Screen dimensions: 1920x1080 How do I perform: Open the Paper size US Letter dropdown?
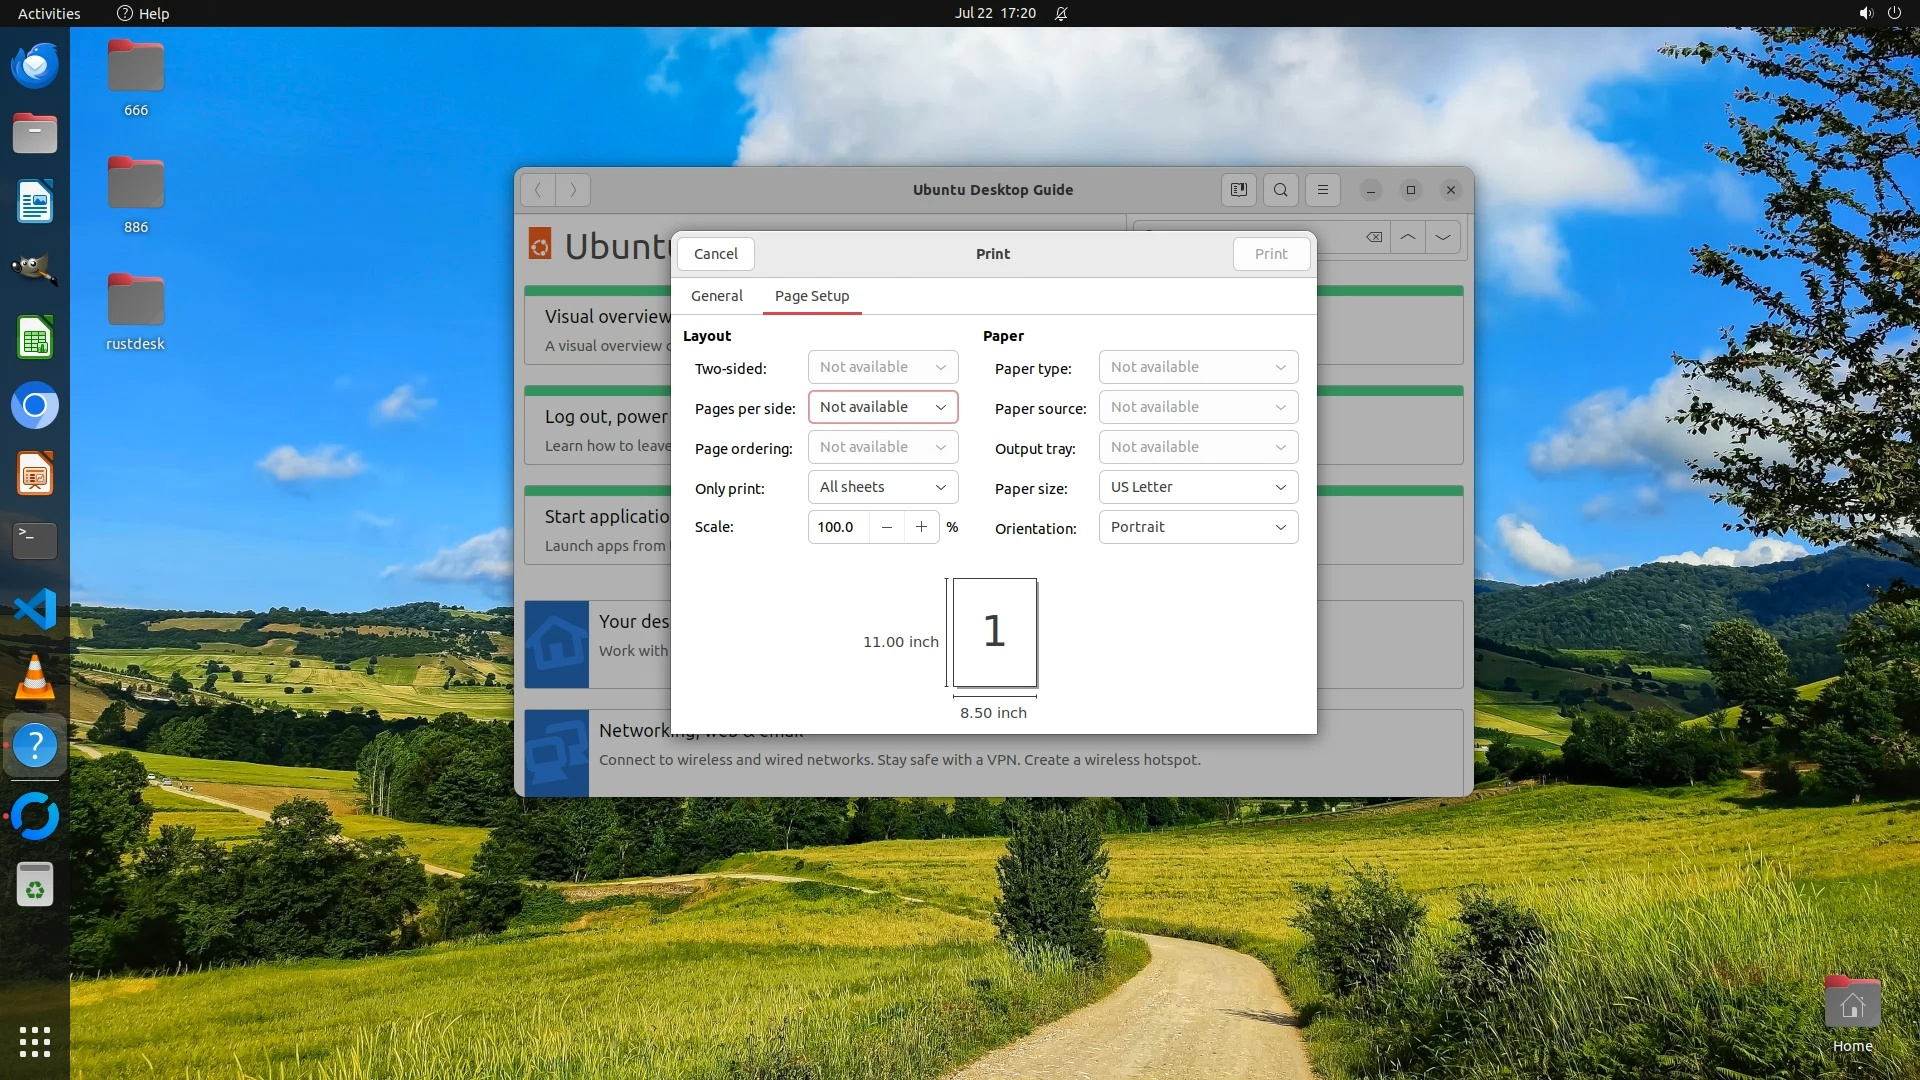[x=1197, y=487]
